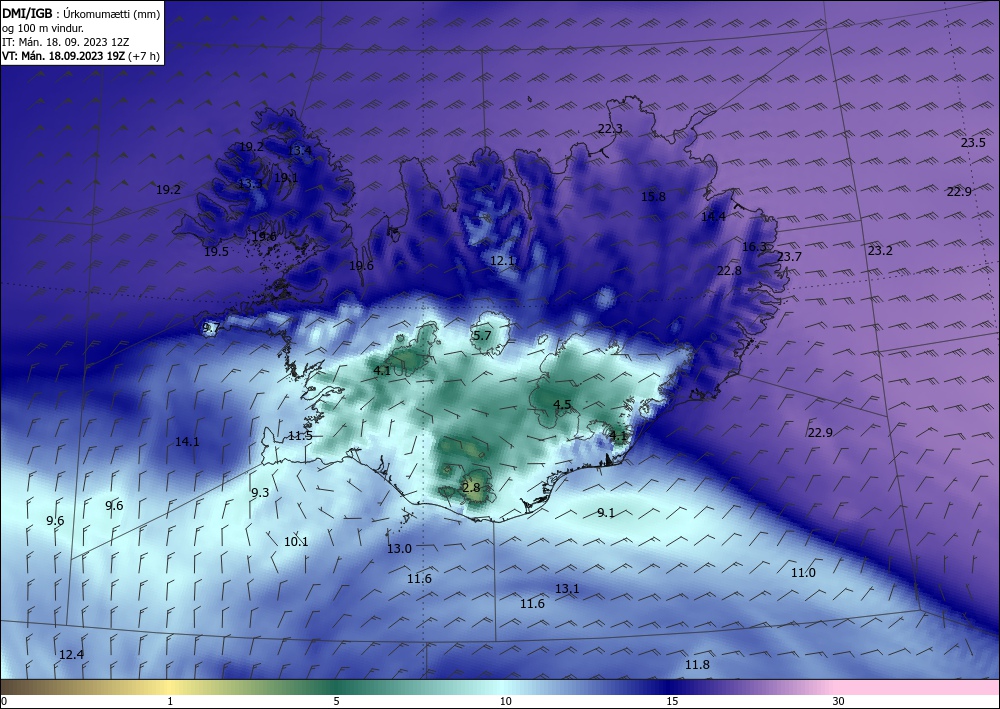
Task: Click the 10.1 map value
Action: (296, 542)
